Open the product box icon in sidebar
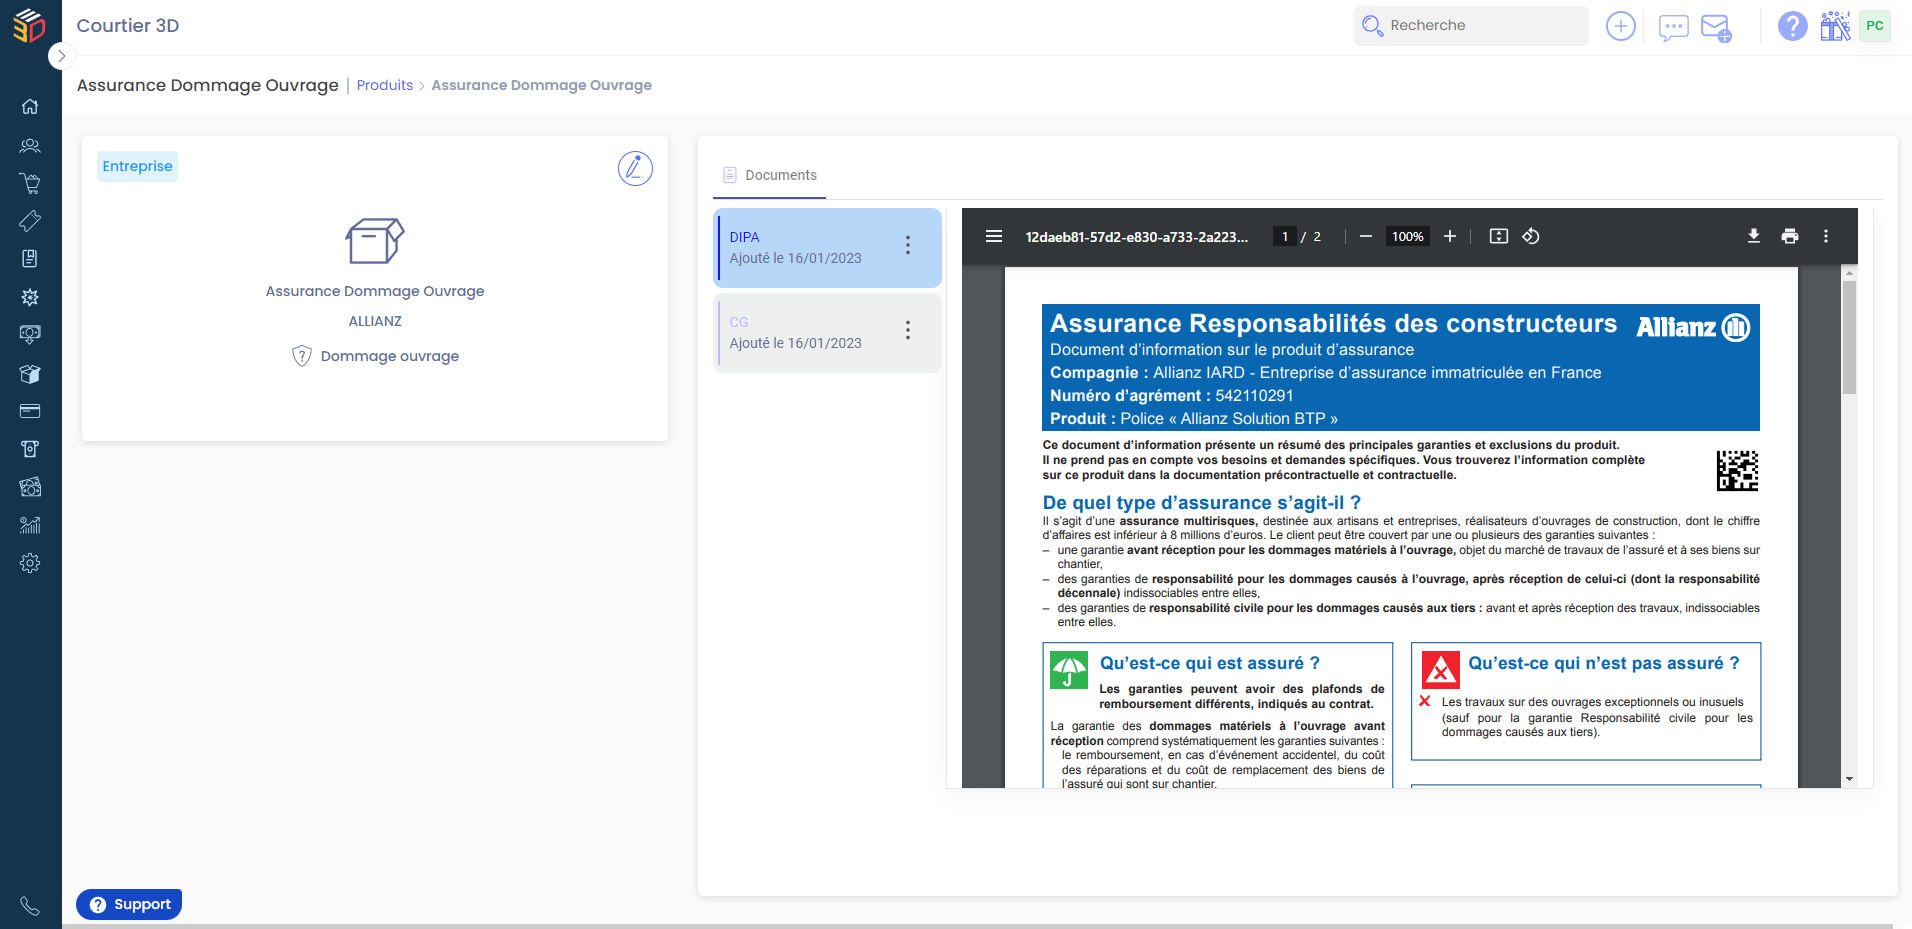Image resolution: width=1912 pixels, height=929 pixels. click(30, 373)
